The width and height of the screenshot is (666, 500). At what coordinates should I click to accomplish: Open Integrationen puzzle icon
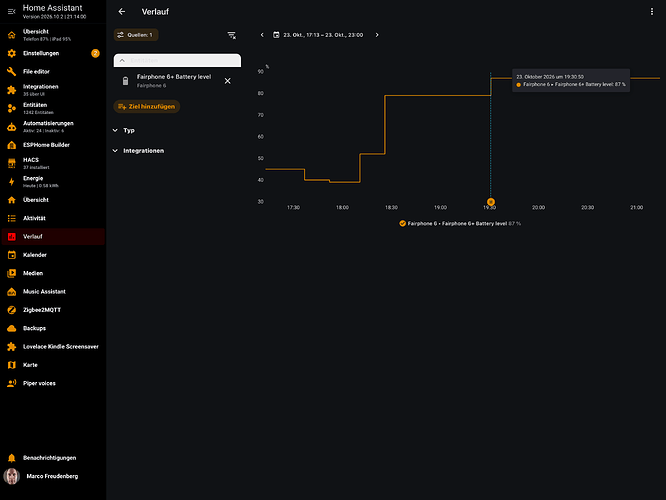[x=11, y=90]
